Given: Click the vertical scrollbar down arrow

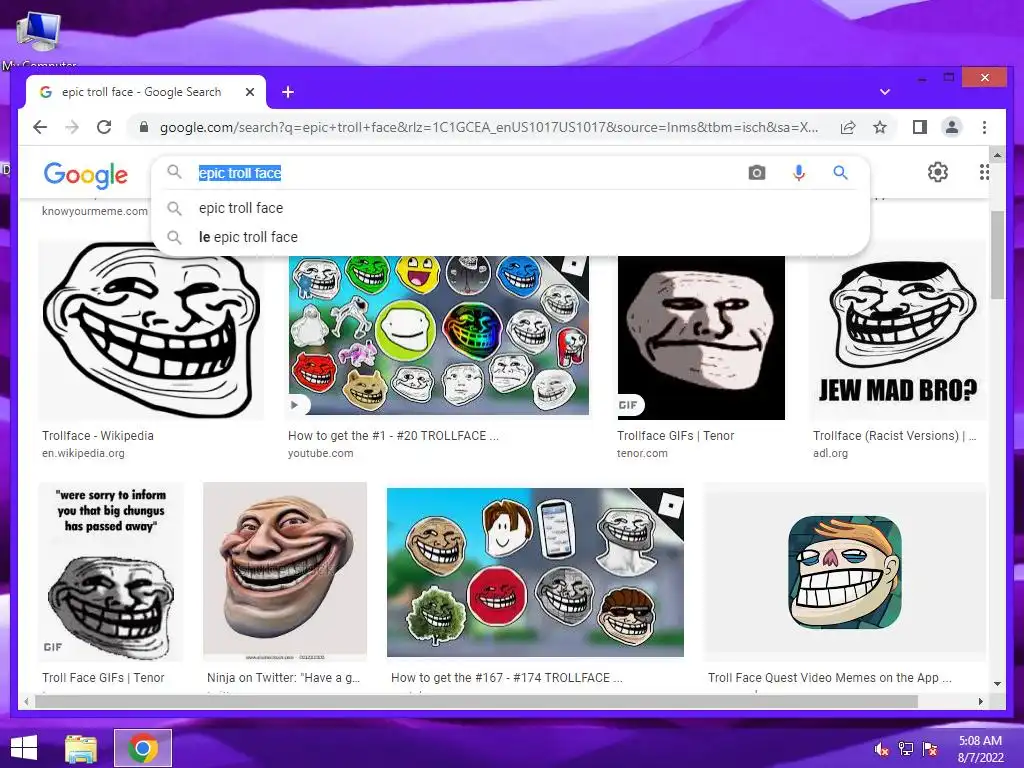Looking at the screenshot, I should point(997,684).
